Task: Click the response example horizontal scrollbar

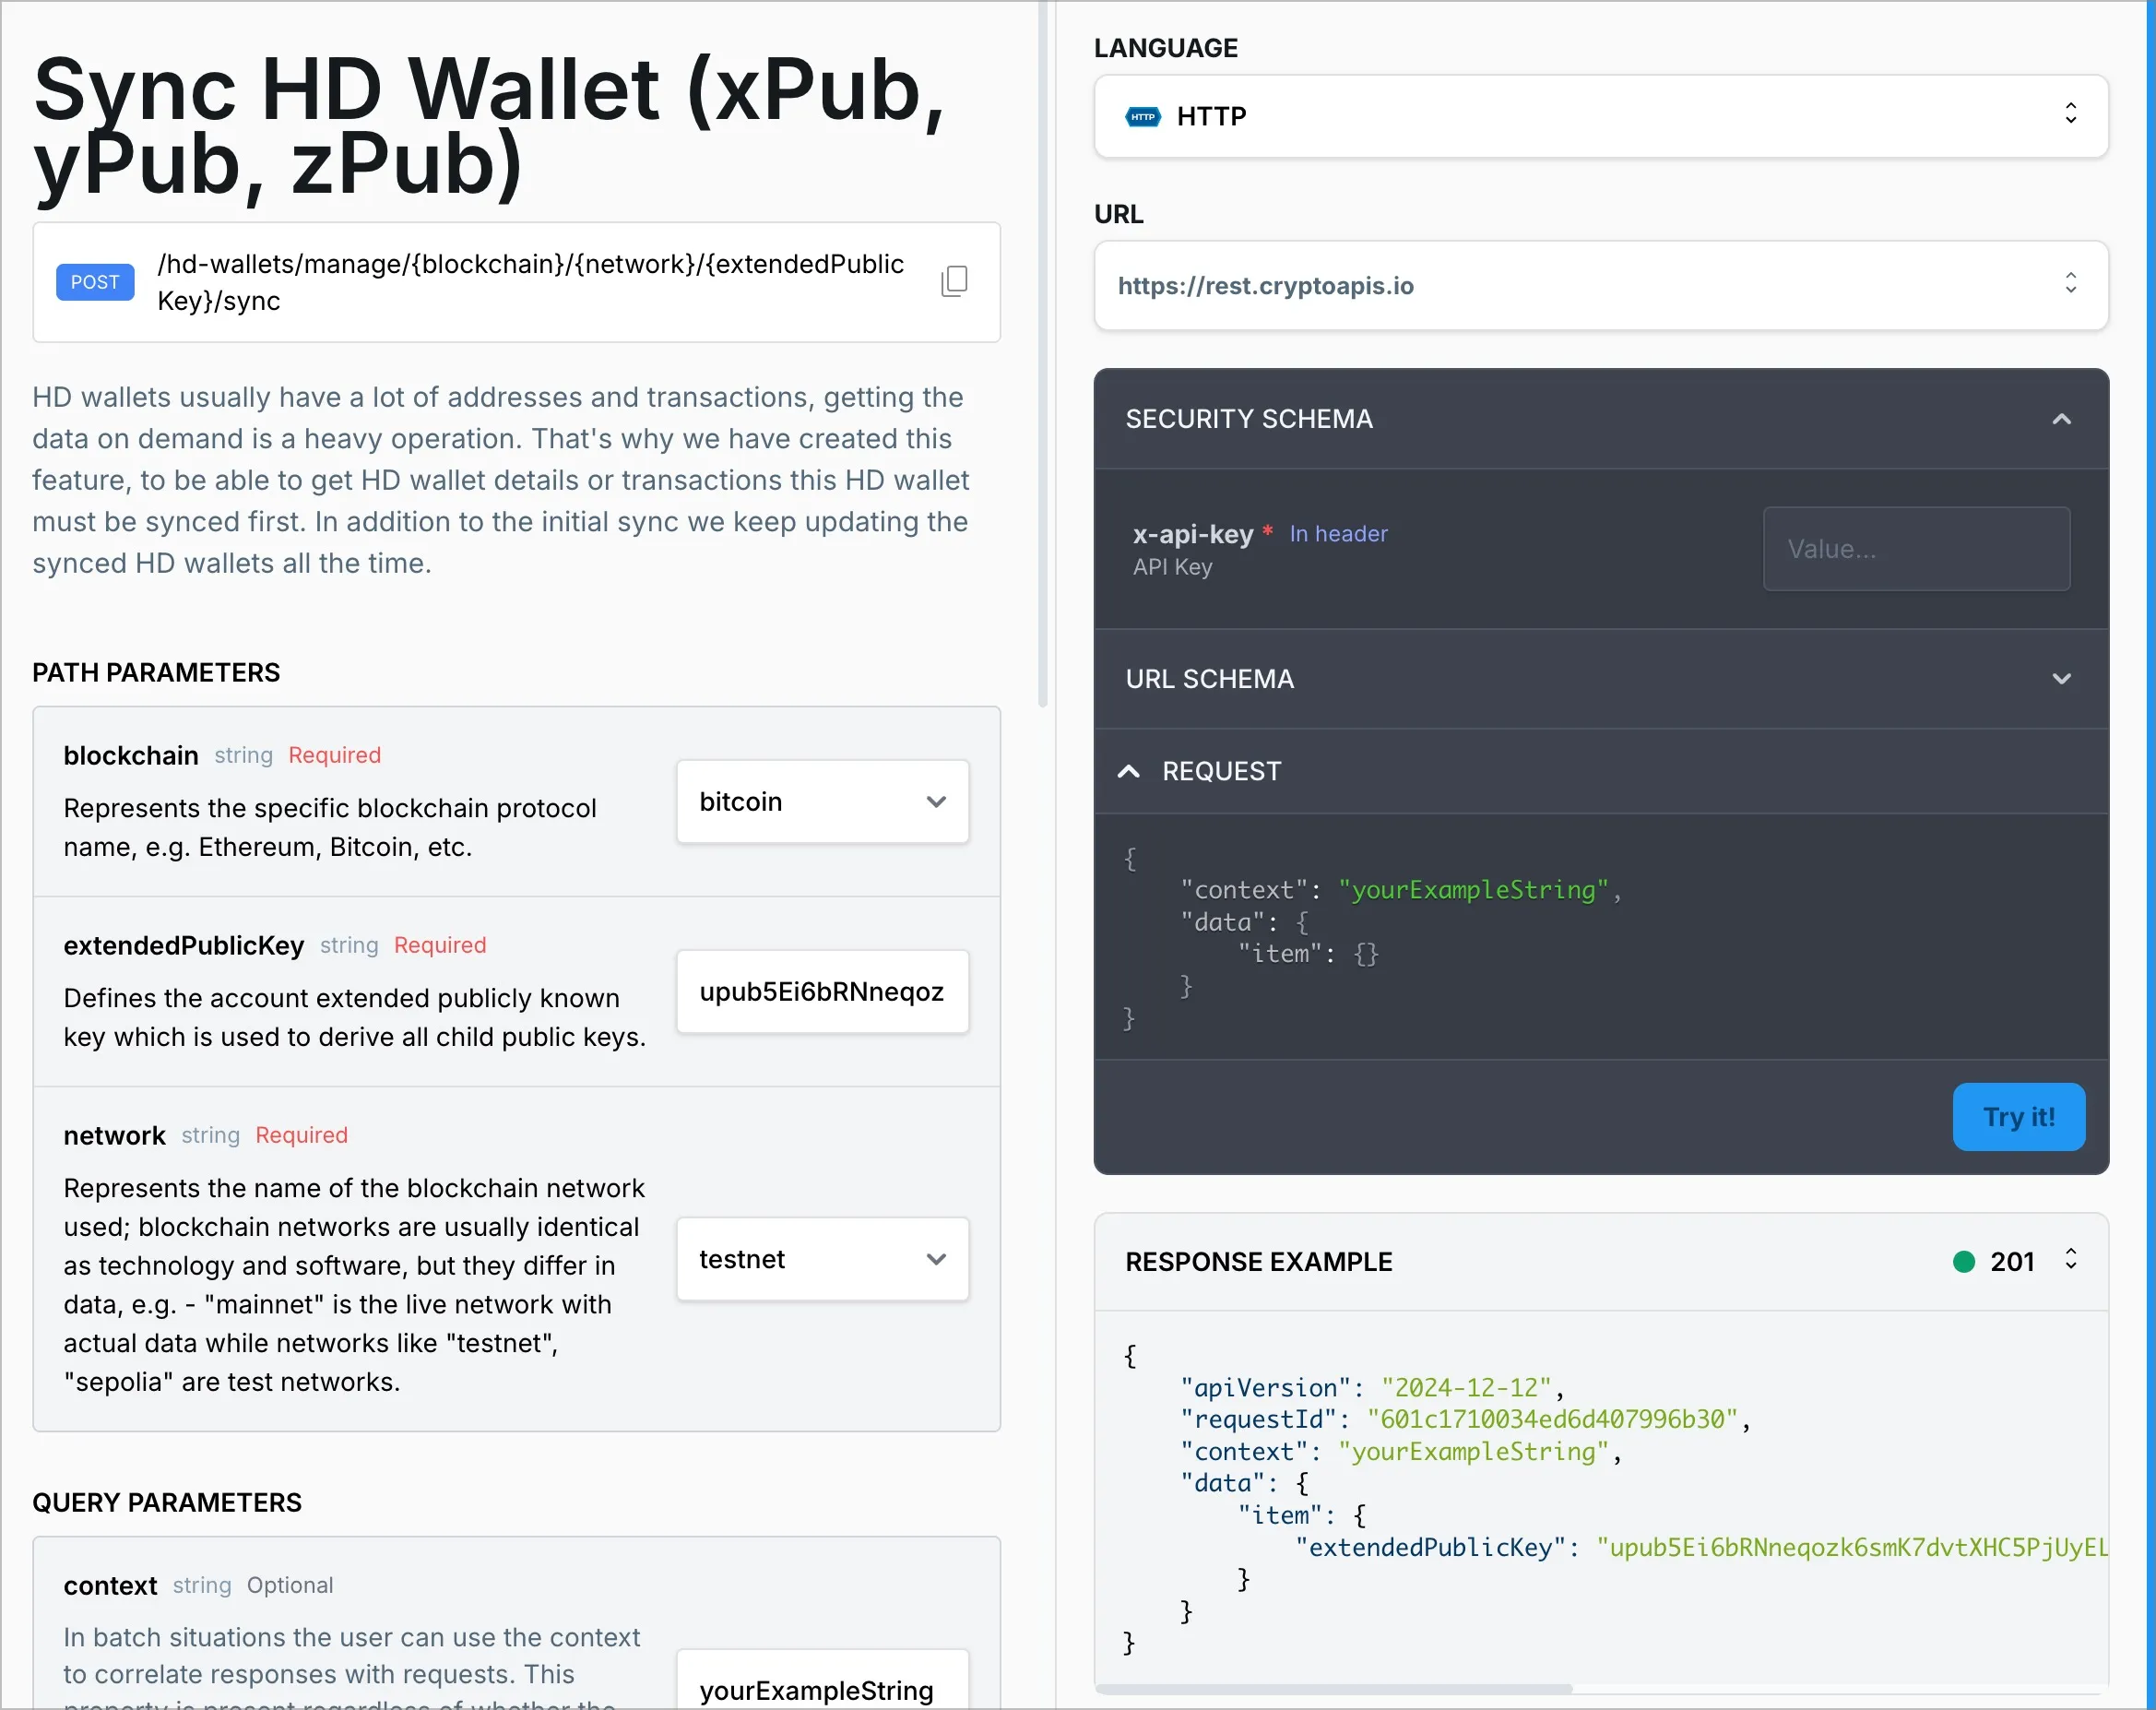Action: pos(1333,1689)
